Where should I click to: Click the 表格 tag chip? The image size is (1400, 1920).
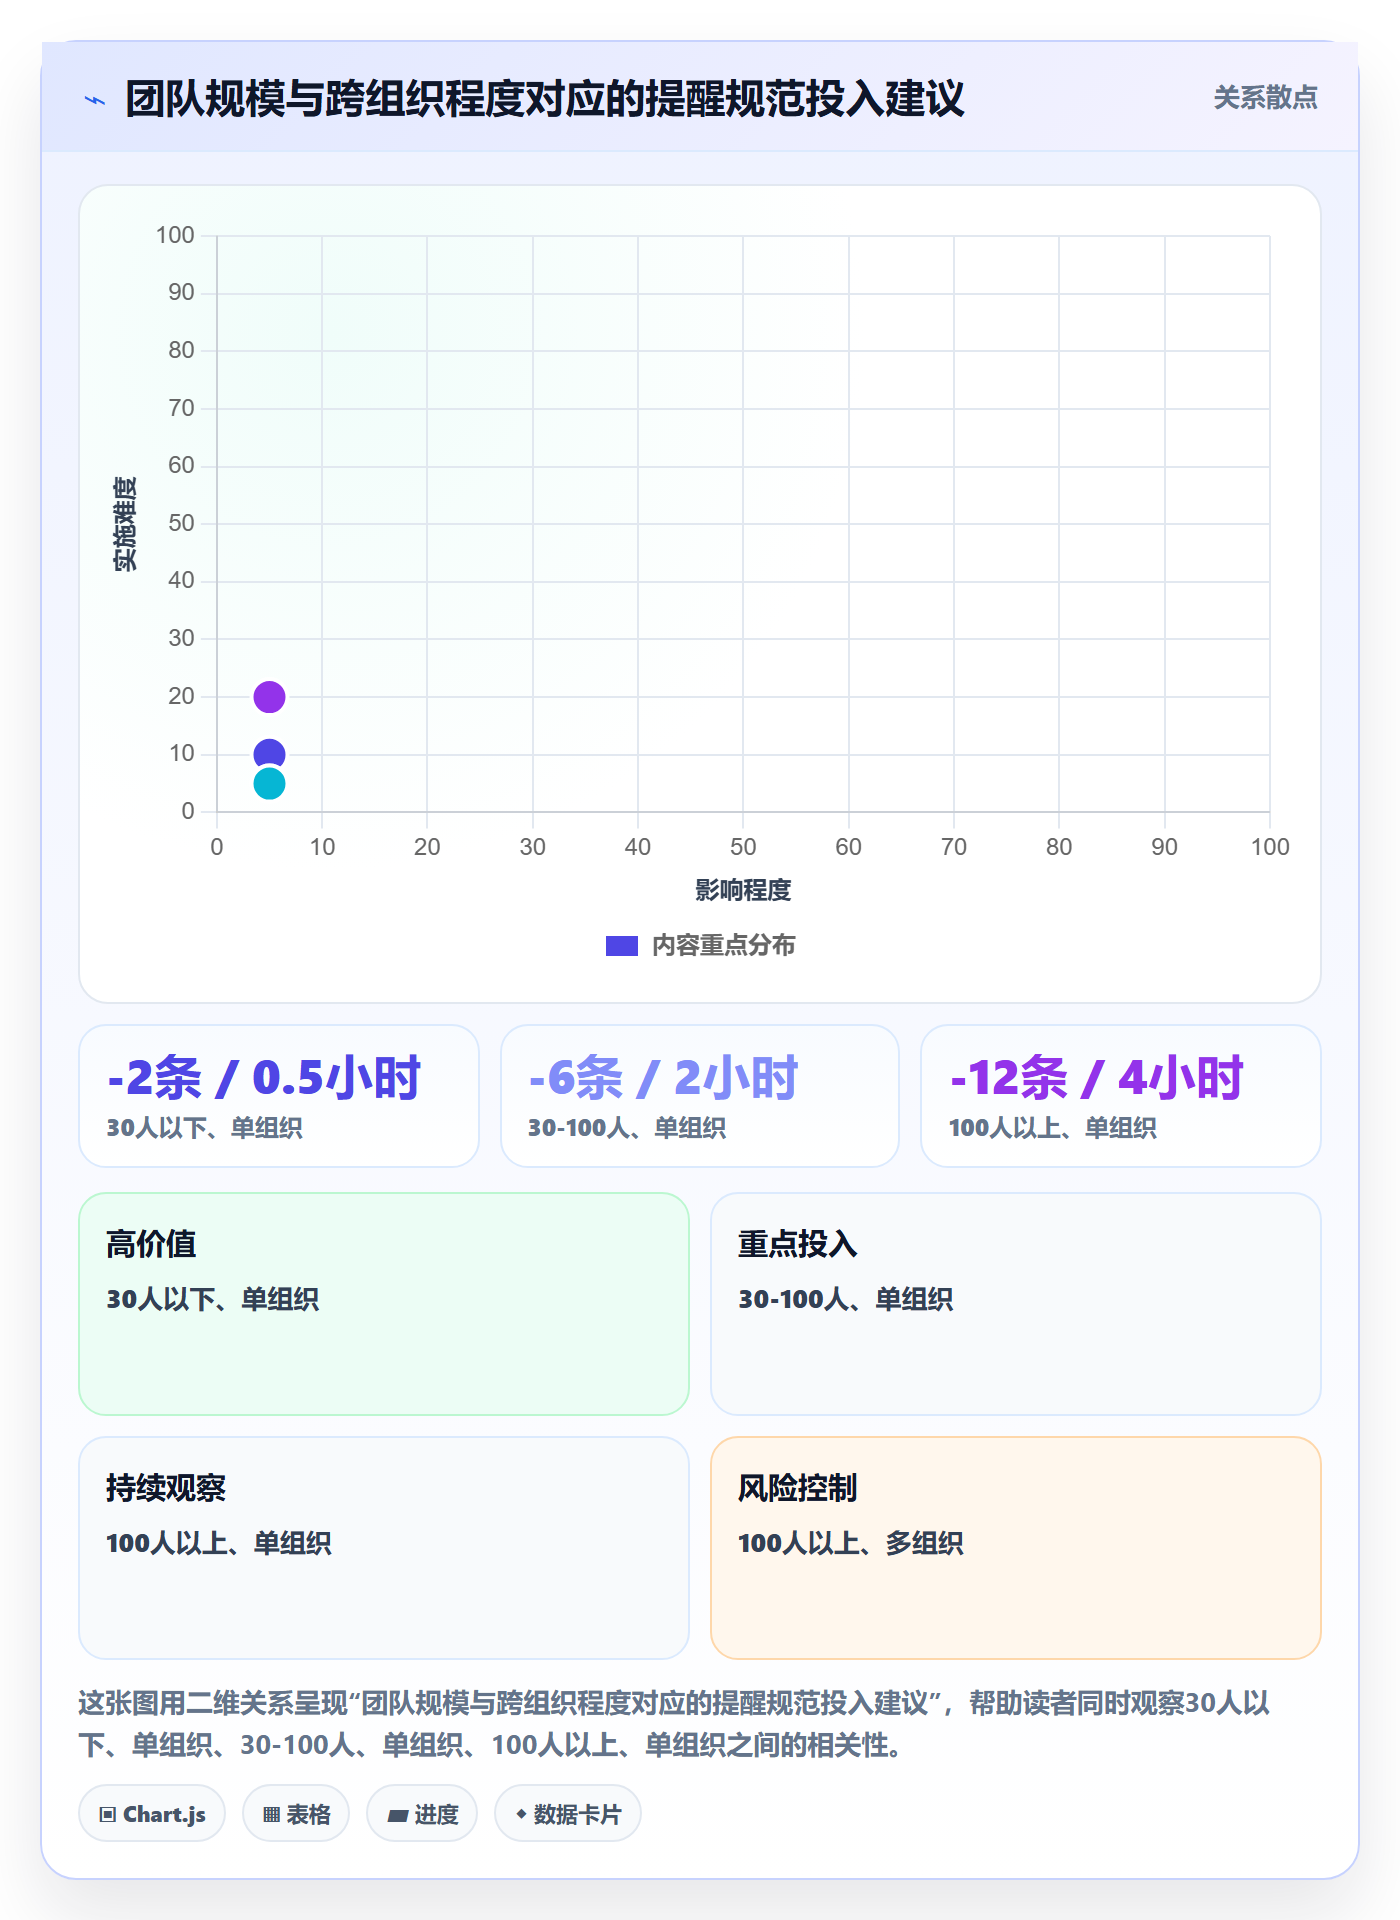[x=296, y=1814]
